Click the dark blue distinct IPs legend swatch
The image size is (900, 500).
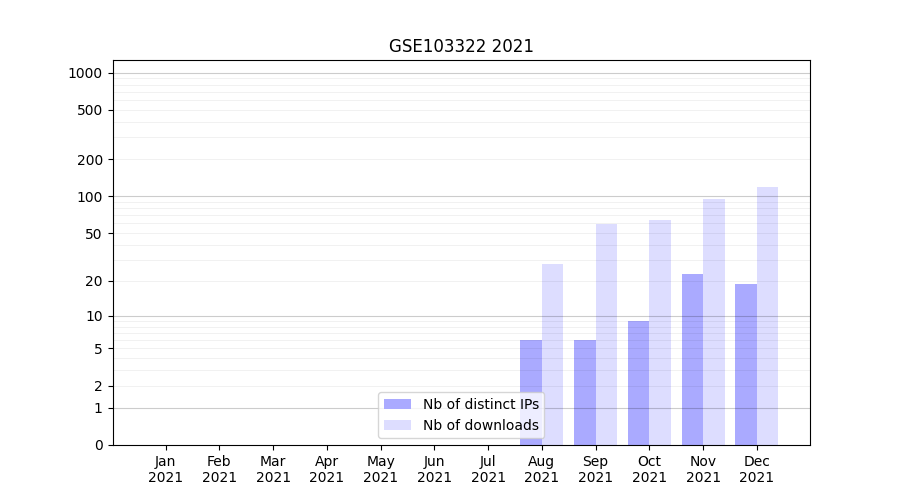(397, 404)
